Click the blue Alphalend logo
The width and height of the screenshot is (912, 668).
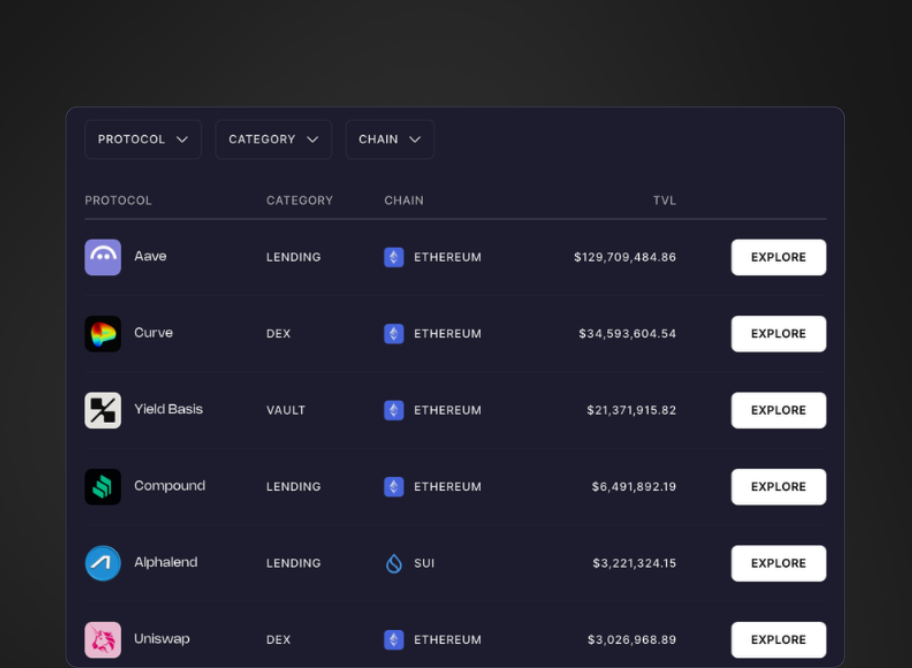103,563
